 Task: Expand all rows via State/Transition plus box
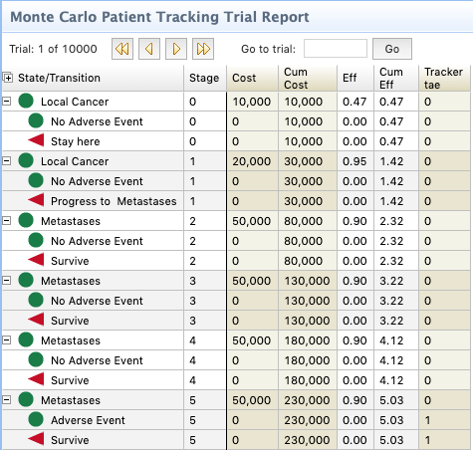click(8, 78)
